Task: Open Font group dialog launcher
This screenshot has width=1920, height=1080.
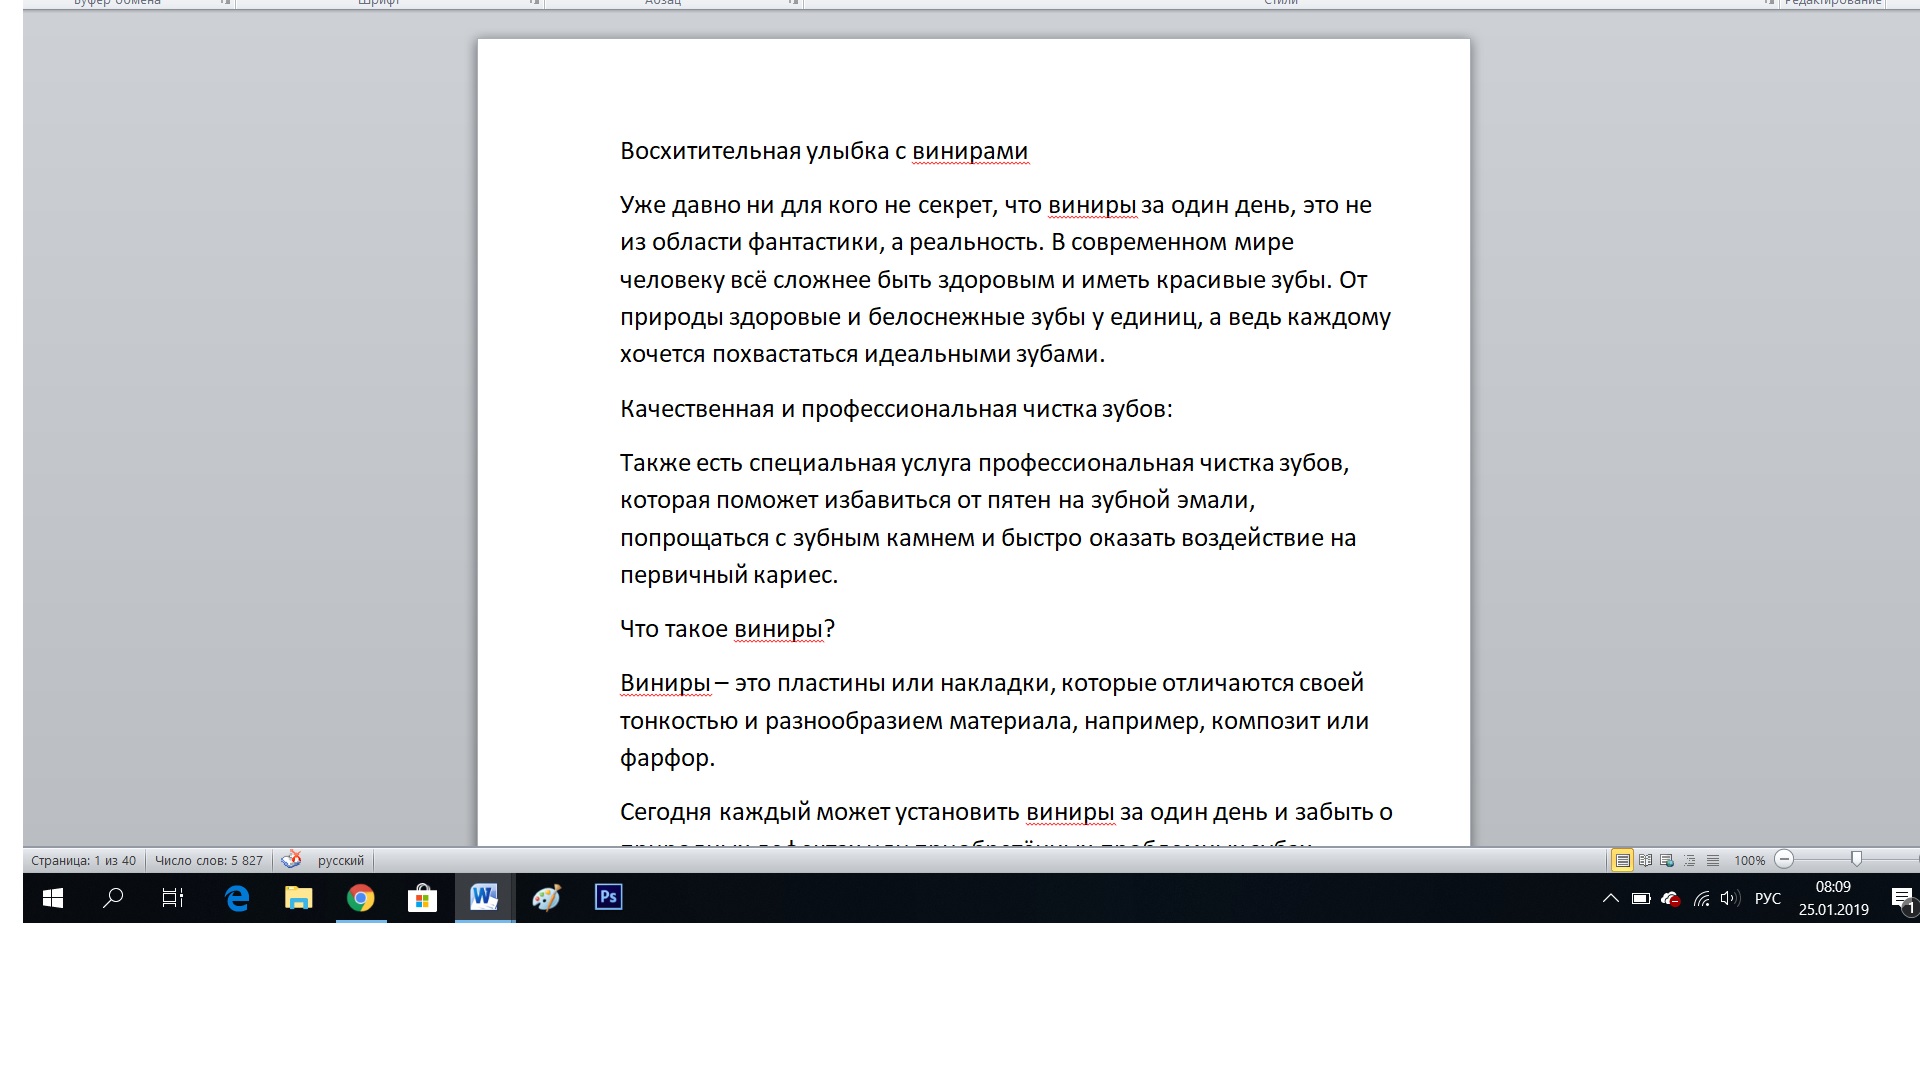Action: click(535, 3)
